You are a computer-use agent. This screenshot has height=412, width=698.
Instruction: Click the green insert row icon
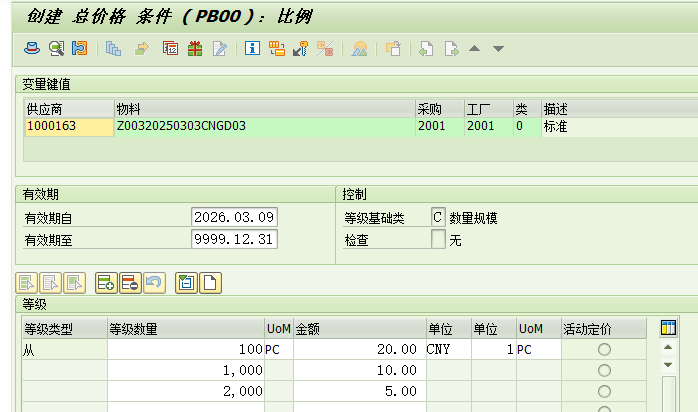coord(106,283)
